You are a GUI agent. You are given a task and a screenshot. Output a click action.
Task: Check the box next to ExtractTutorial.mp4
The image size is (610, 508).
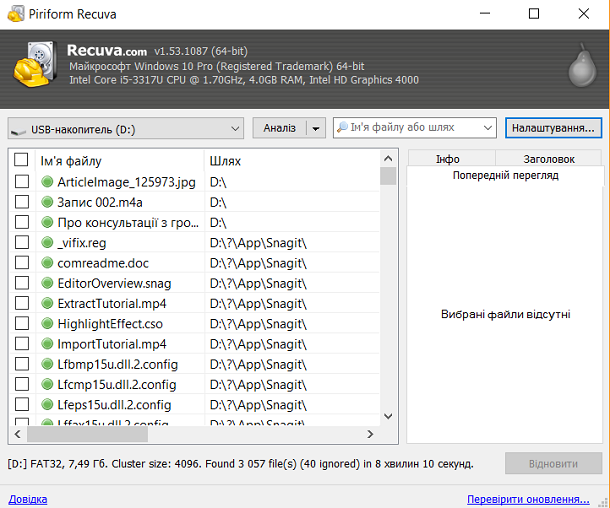tap(22, 303)
